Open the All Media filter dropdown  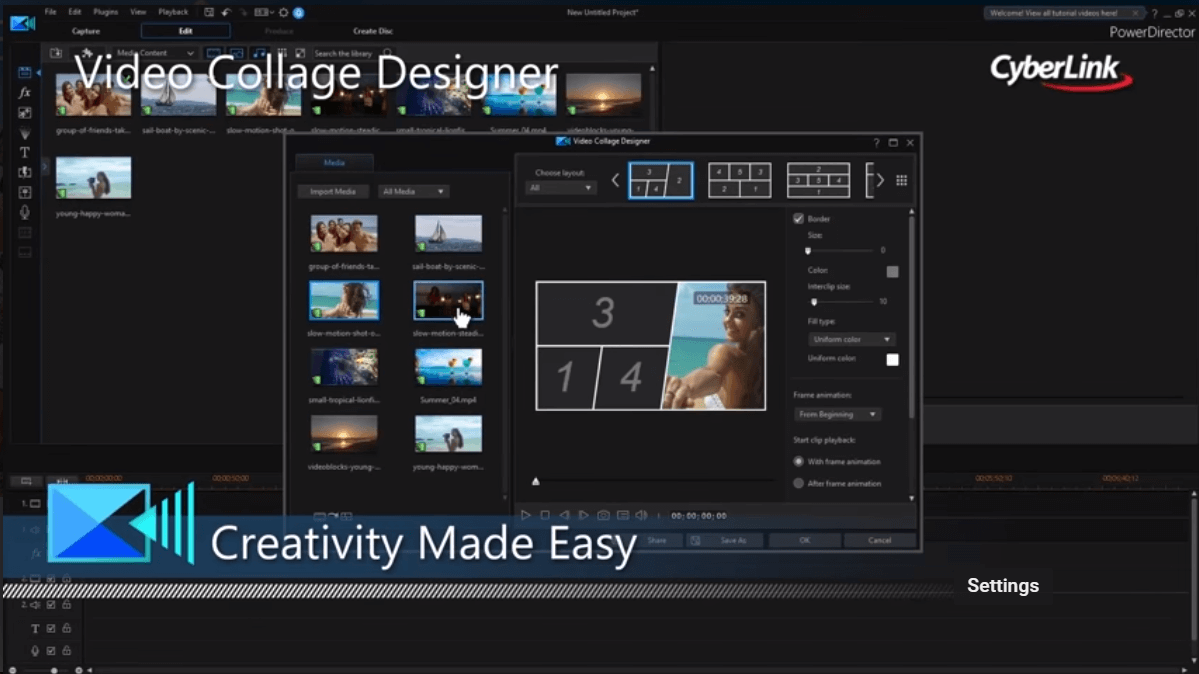tap(413, 191)
